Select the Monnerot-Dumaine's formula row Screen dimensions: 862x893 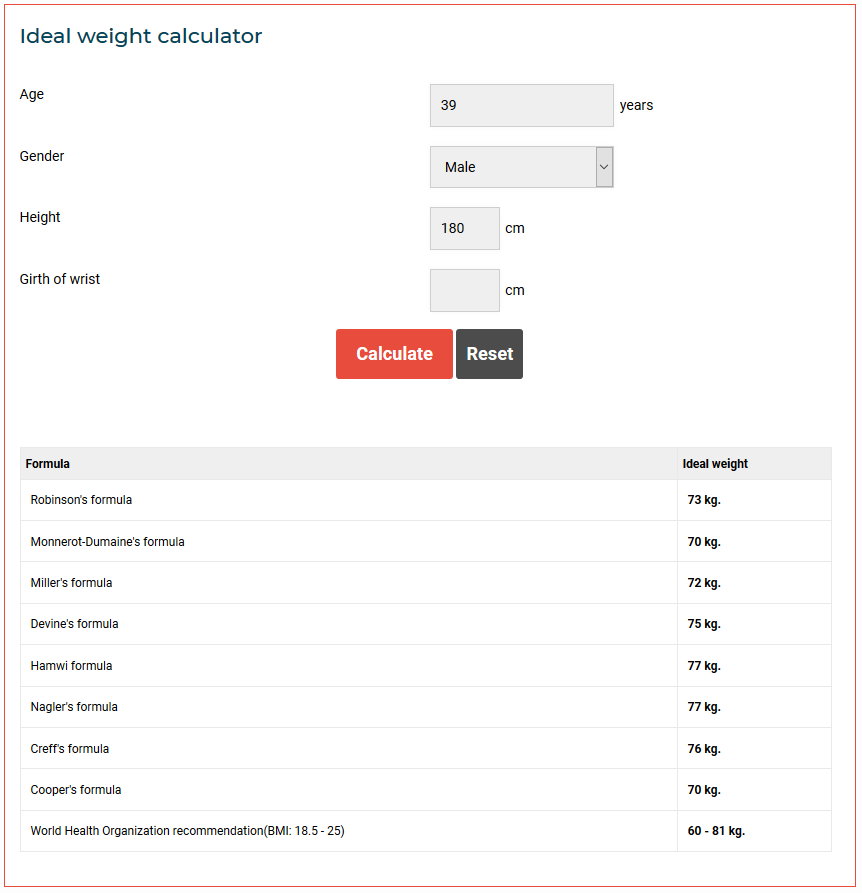(107, 542)
